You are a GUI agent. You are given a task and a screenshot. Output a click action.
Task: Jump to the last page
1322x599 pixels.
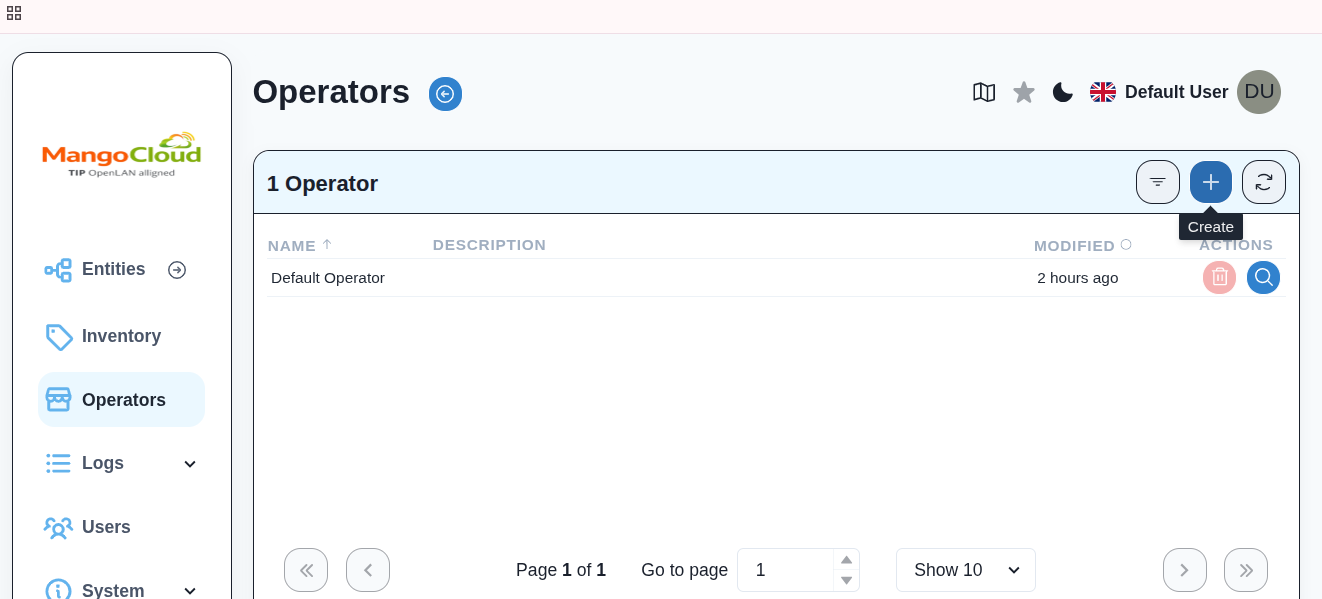coord(1245,570)
